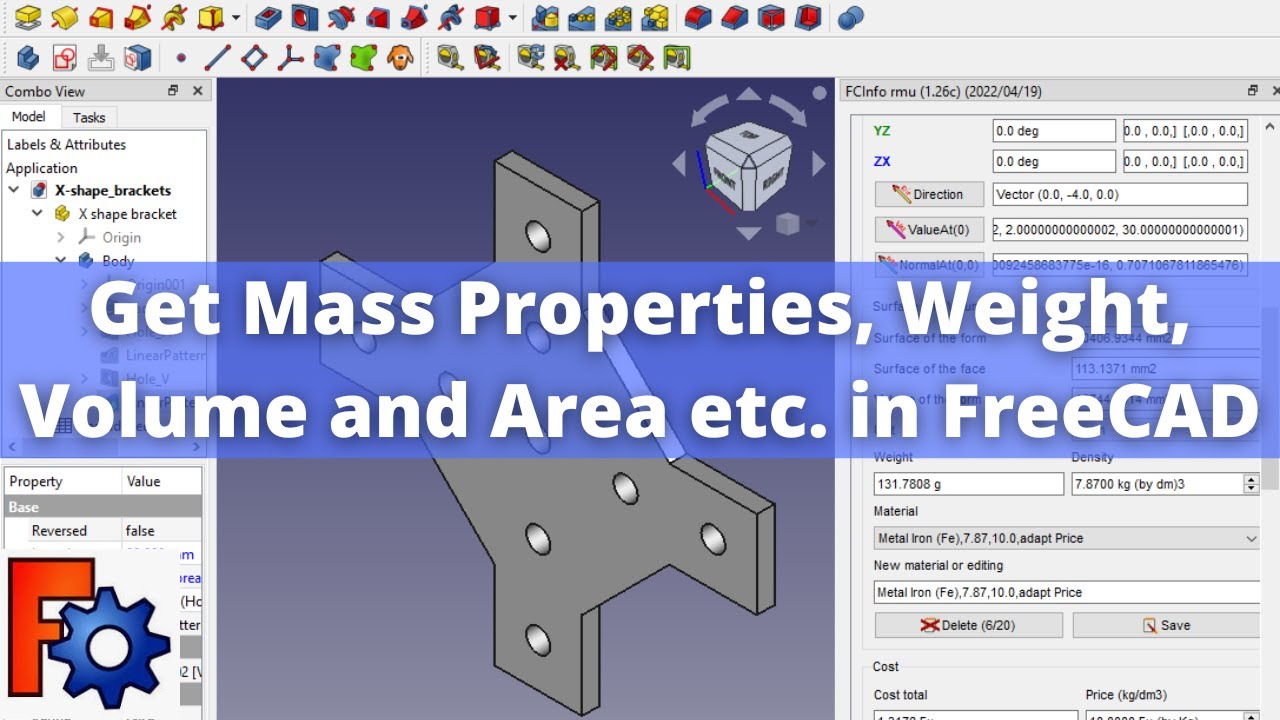
Task: Click the green Sub-Shape Binder icon
Action: click(363, 57)
